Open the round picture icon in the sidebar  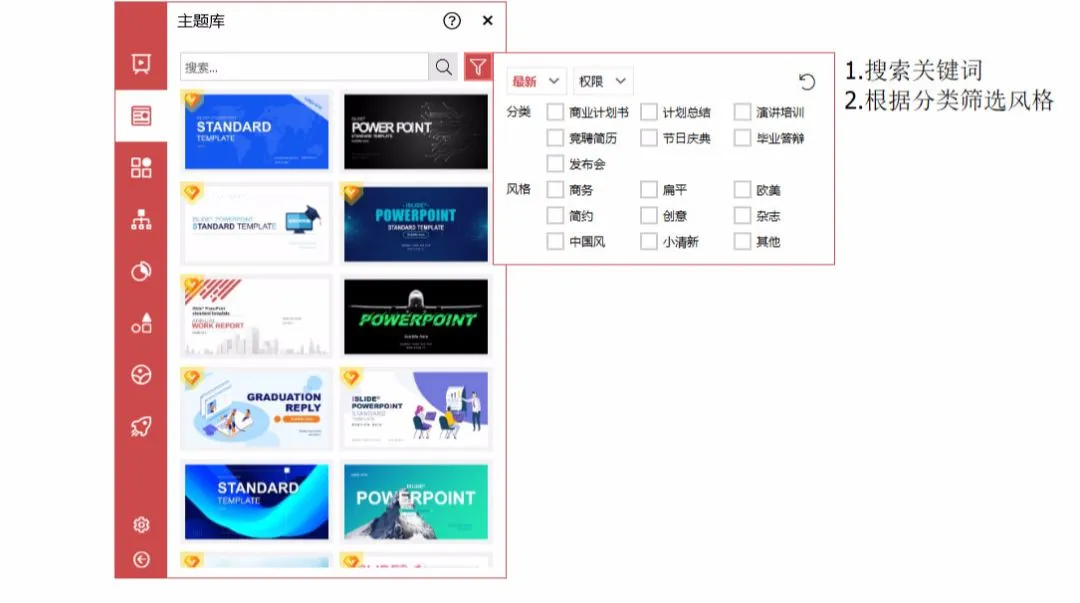point(141,375)
